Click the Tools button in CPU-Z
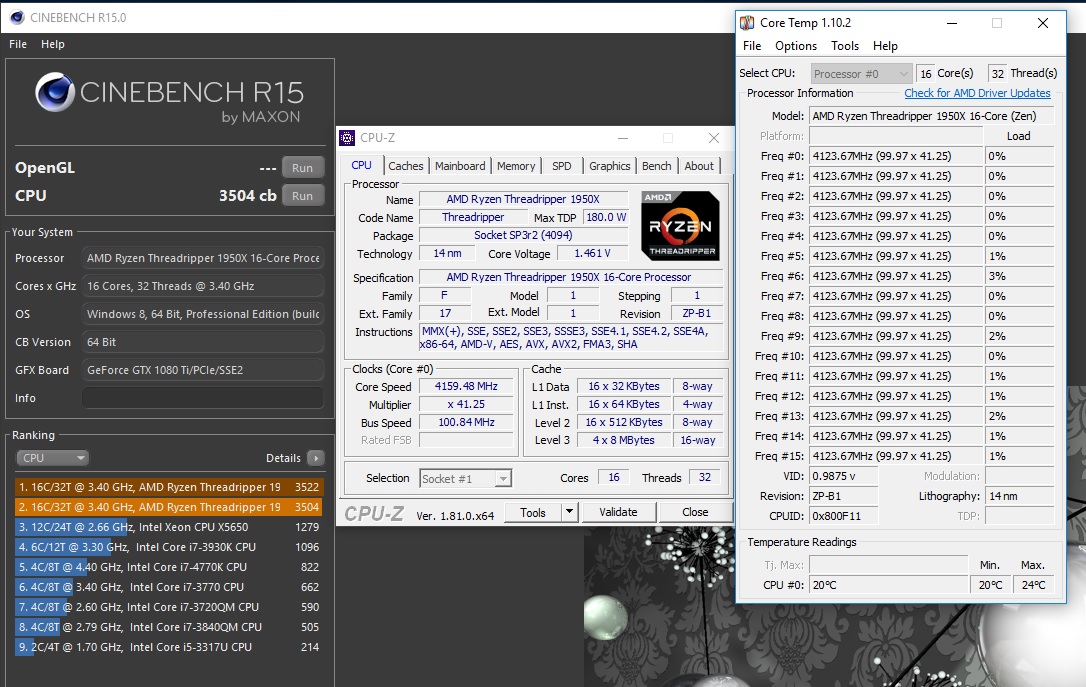 pos(533,512)
